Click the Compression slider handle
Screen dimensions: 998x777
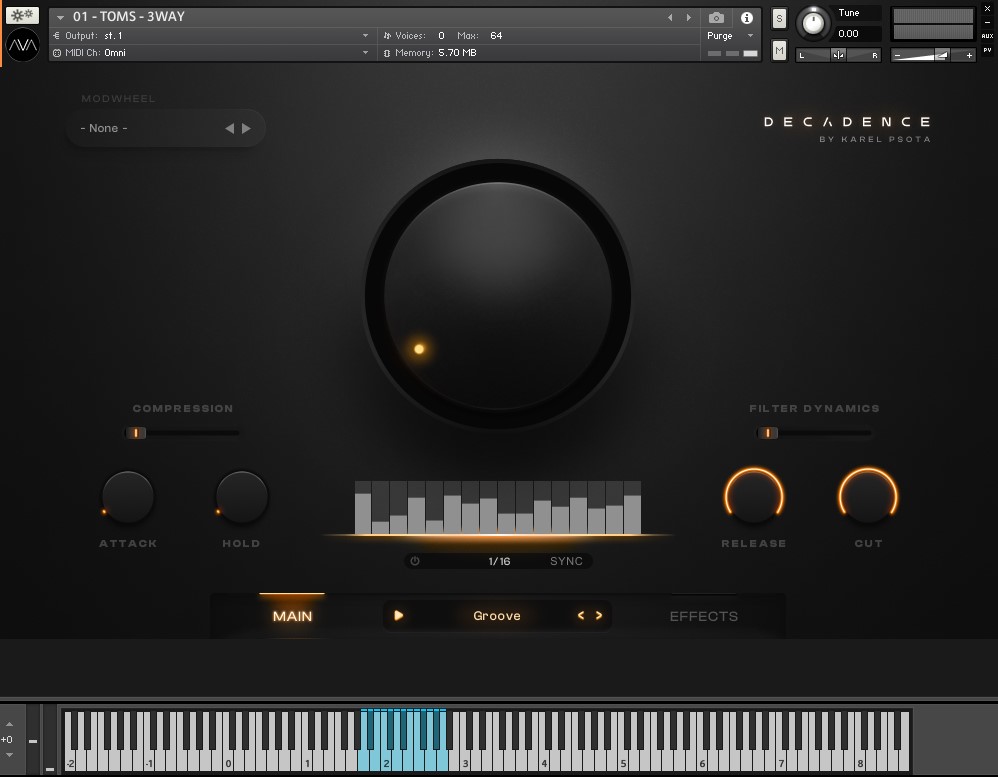[137, 433]
